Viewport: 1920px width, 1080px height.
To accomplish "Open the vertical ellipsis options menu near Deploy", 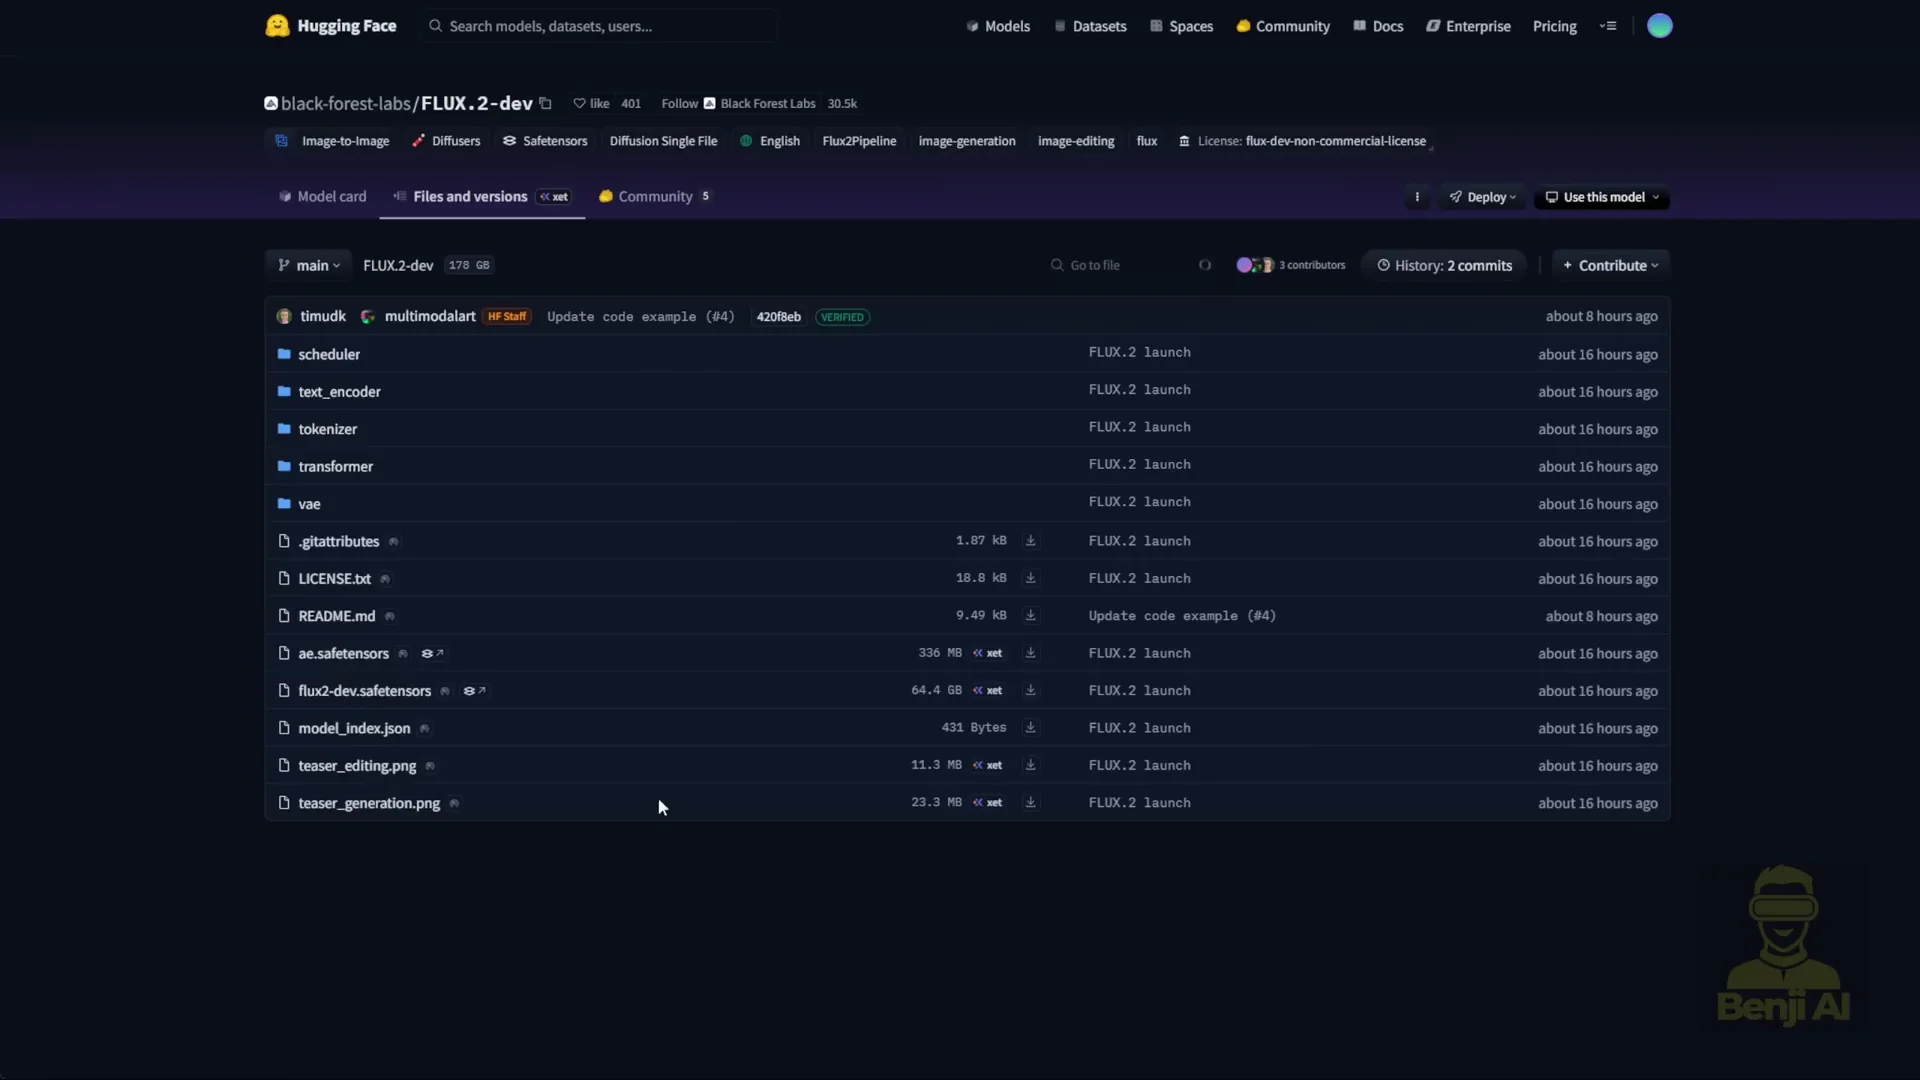I will click(1416, 197).
